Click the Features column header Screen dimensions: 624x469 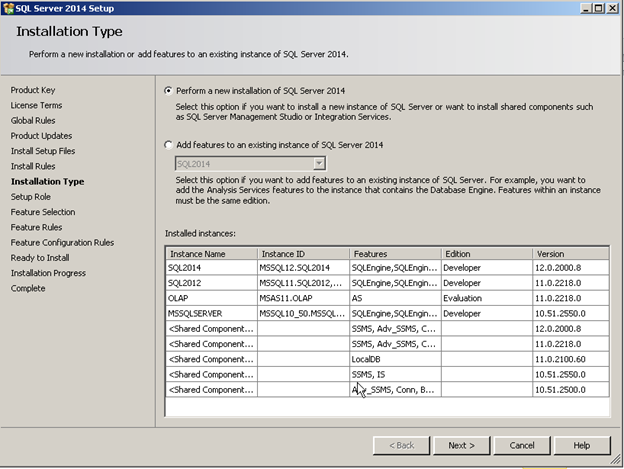[x=395, y=254]
